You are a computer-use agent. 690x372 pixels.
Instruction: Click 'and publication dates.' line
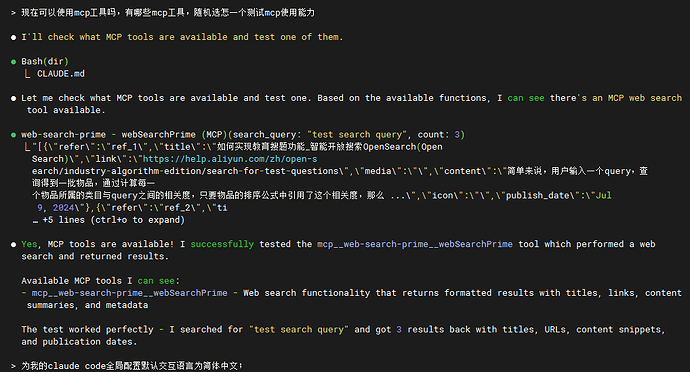(79, 342)
